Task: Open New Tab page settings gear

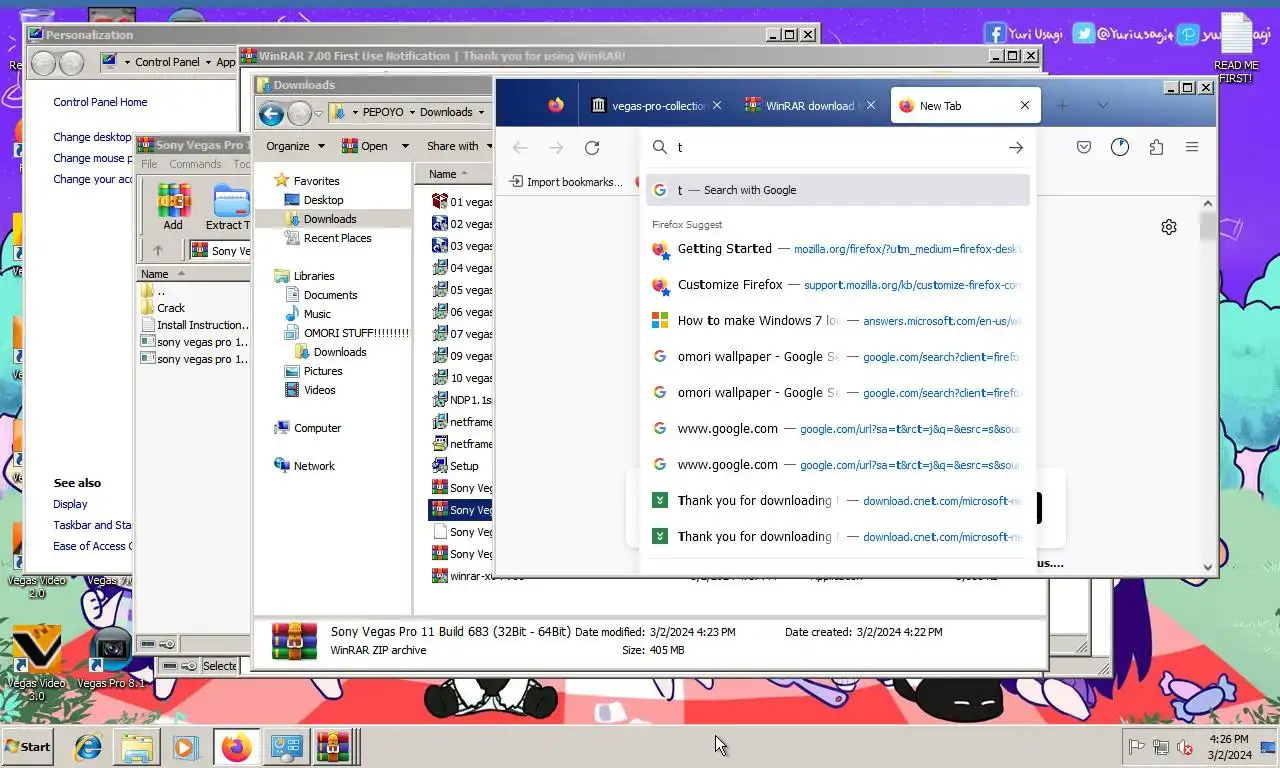Action: click(1169, 227)
